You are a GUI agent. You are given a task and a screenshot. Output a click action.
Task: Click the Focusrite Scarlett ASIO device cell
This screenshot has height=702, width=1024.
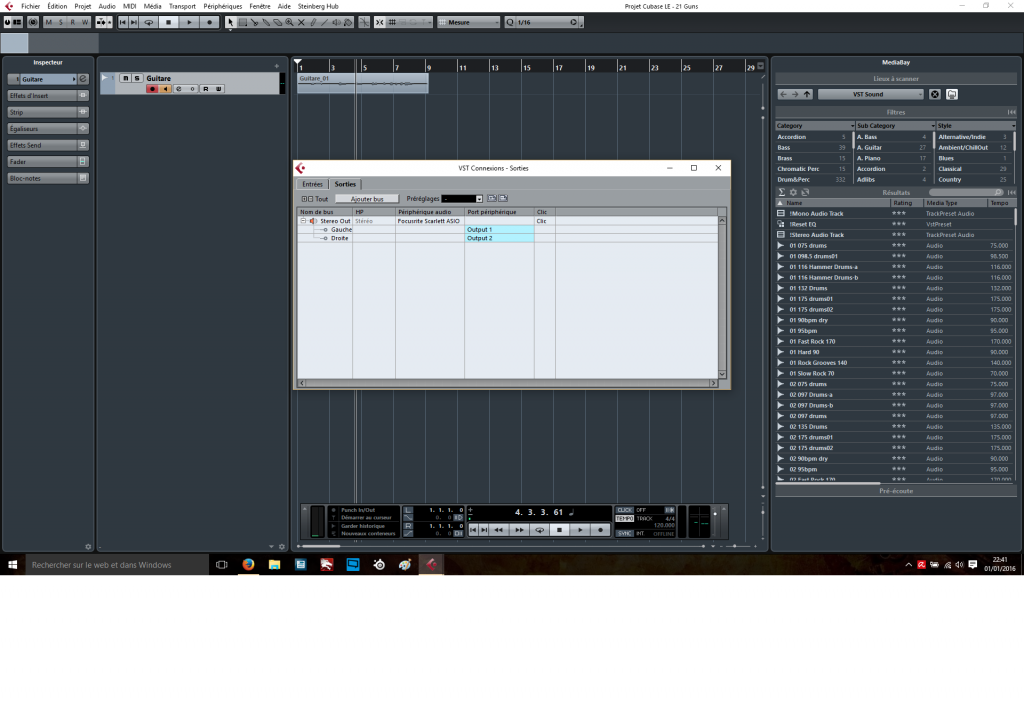point(429,221)
